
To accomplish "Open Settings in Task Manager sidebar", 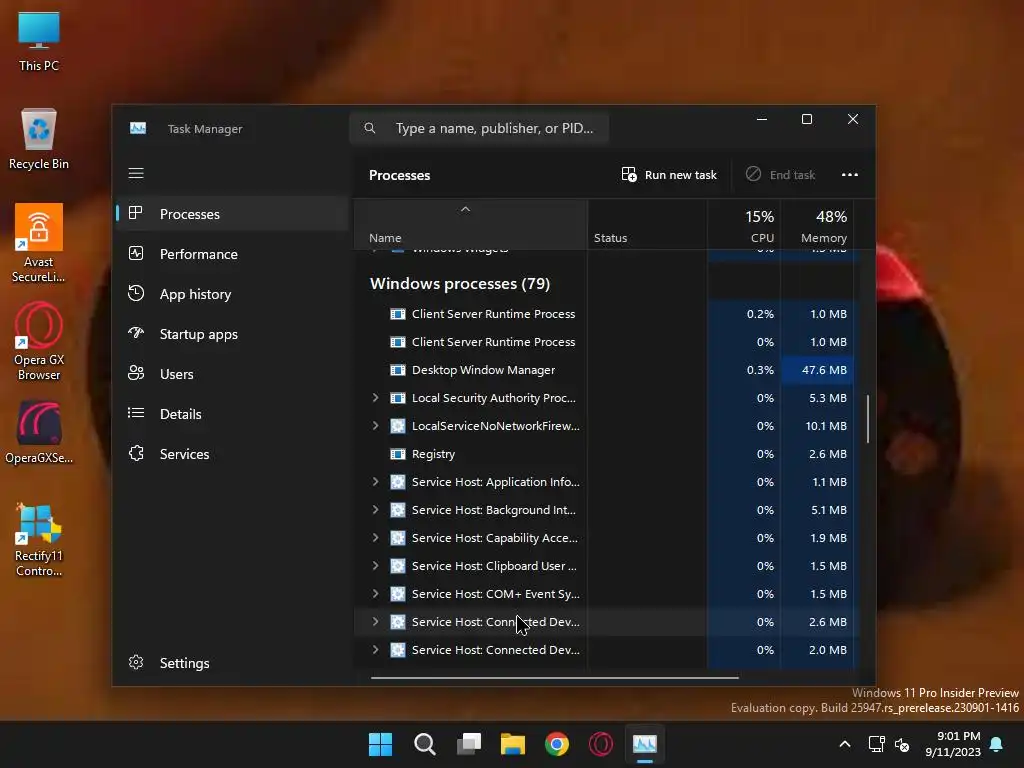I will (232, 663).
